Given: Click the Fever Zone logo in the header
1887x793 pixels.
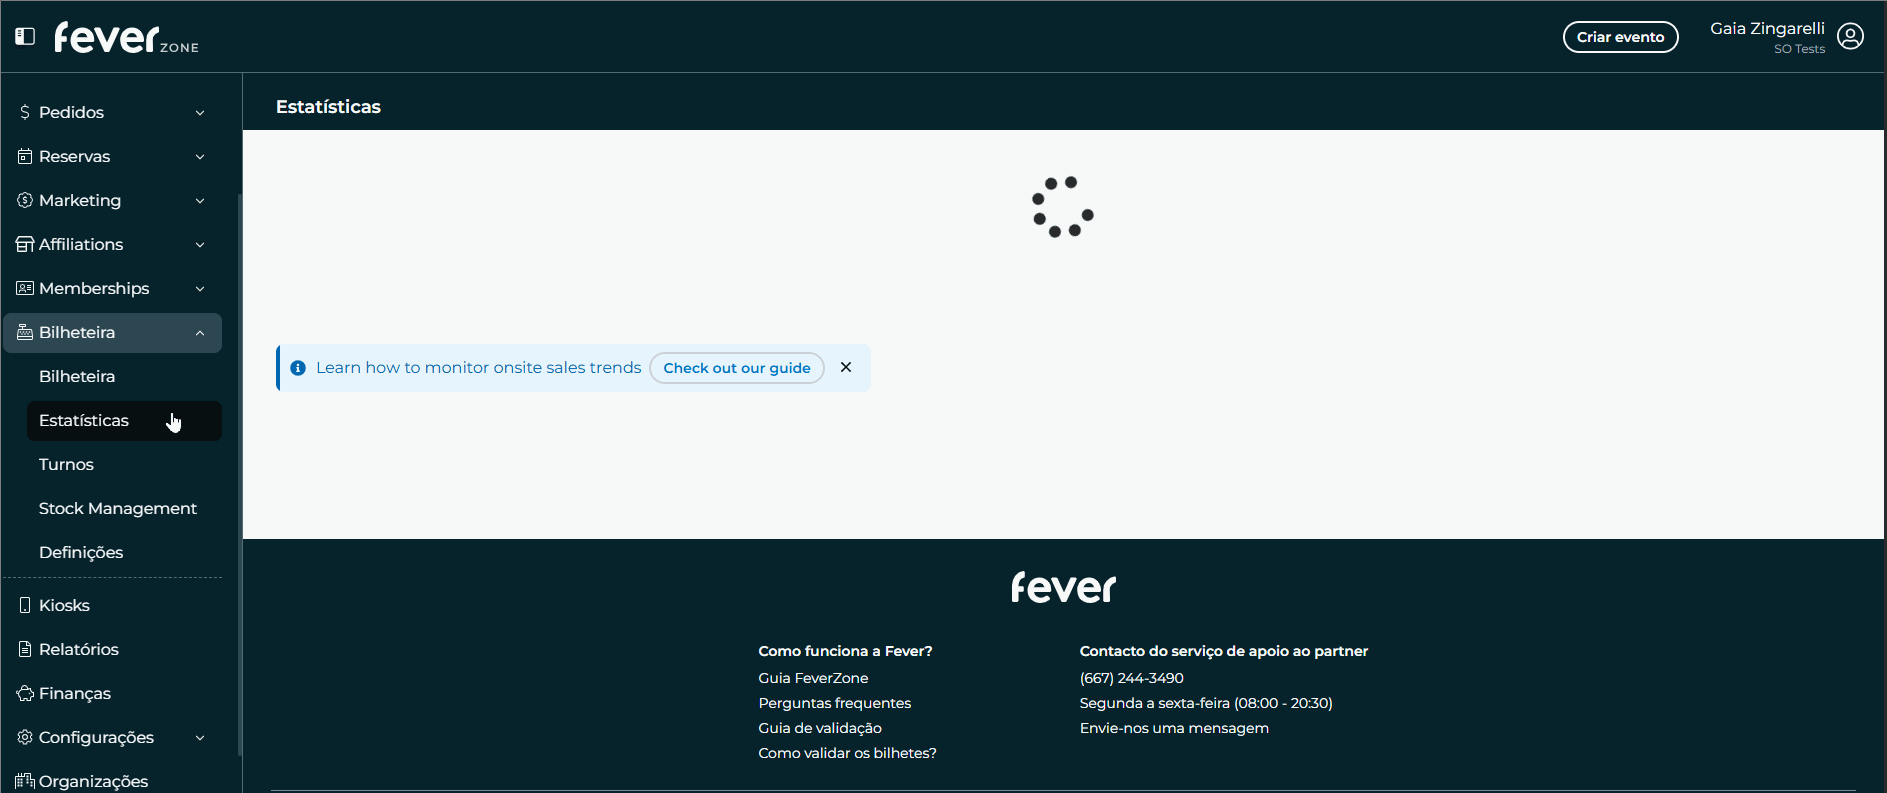Looking at the screenshot, I should [x=127, y=37].
